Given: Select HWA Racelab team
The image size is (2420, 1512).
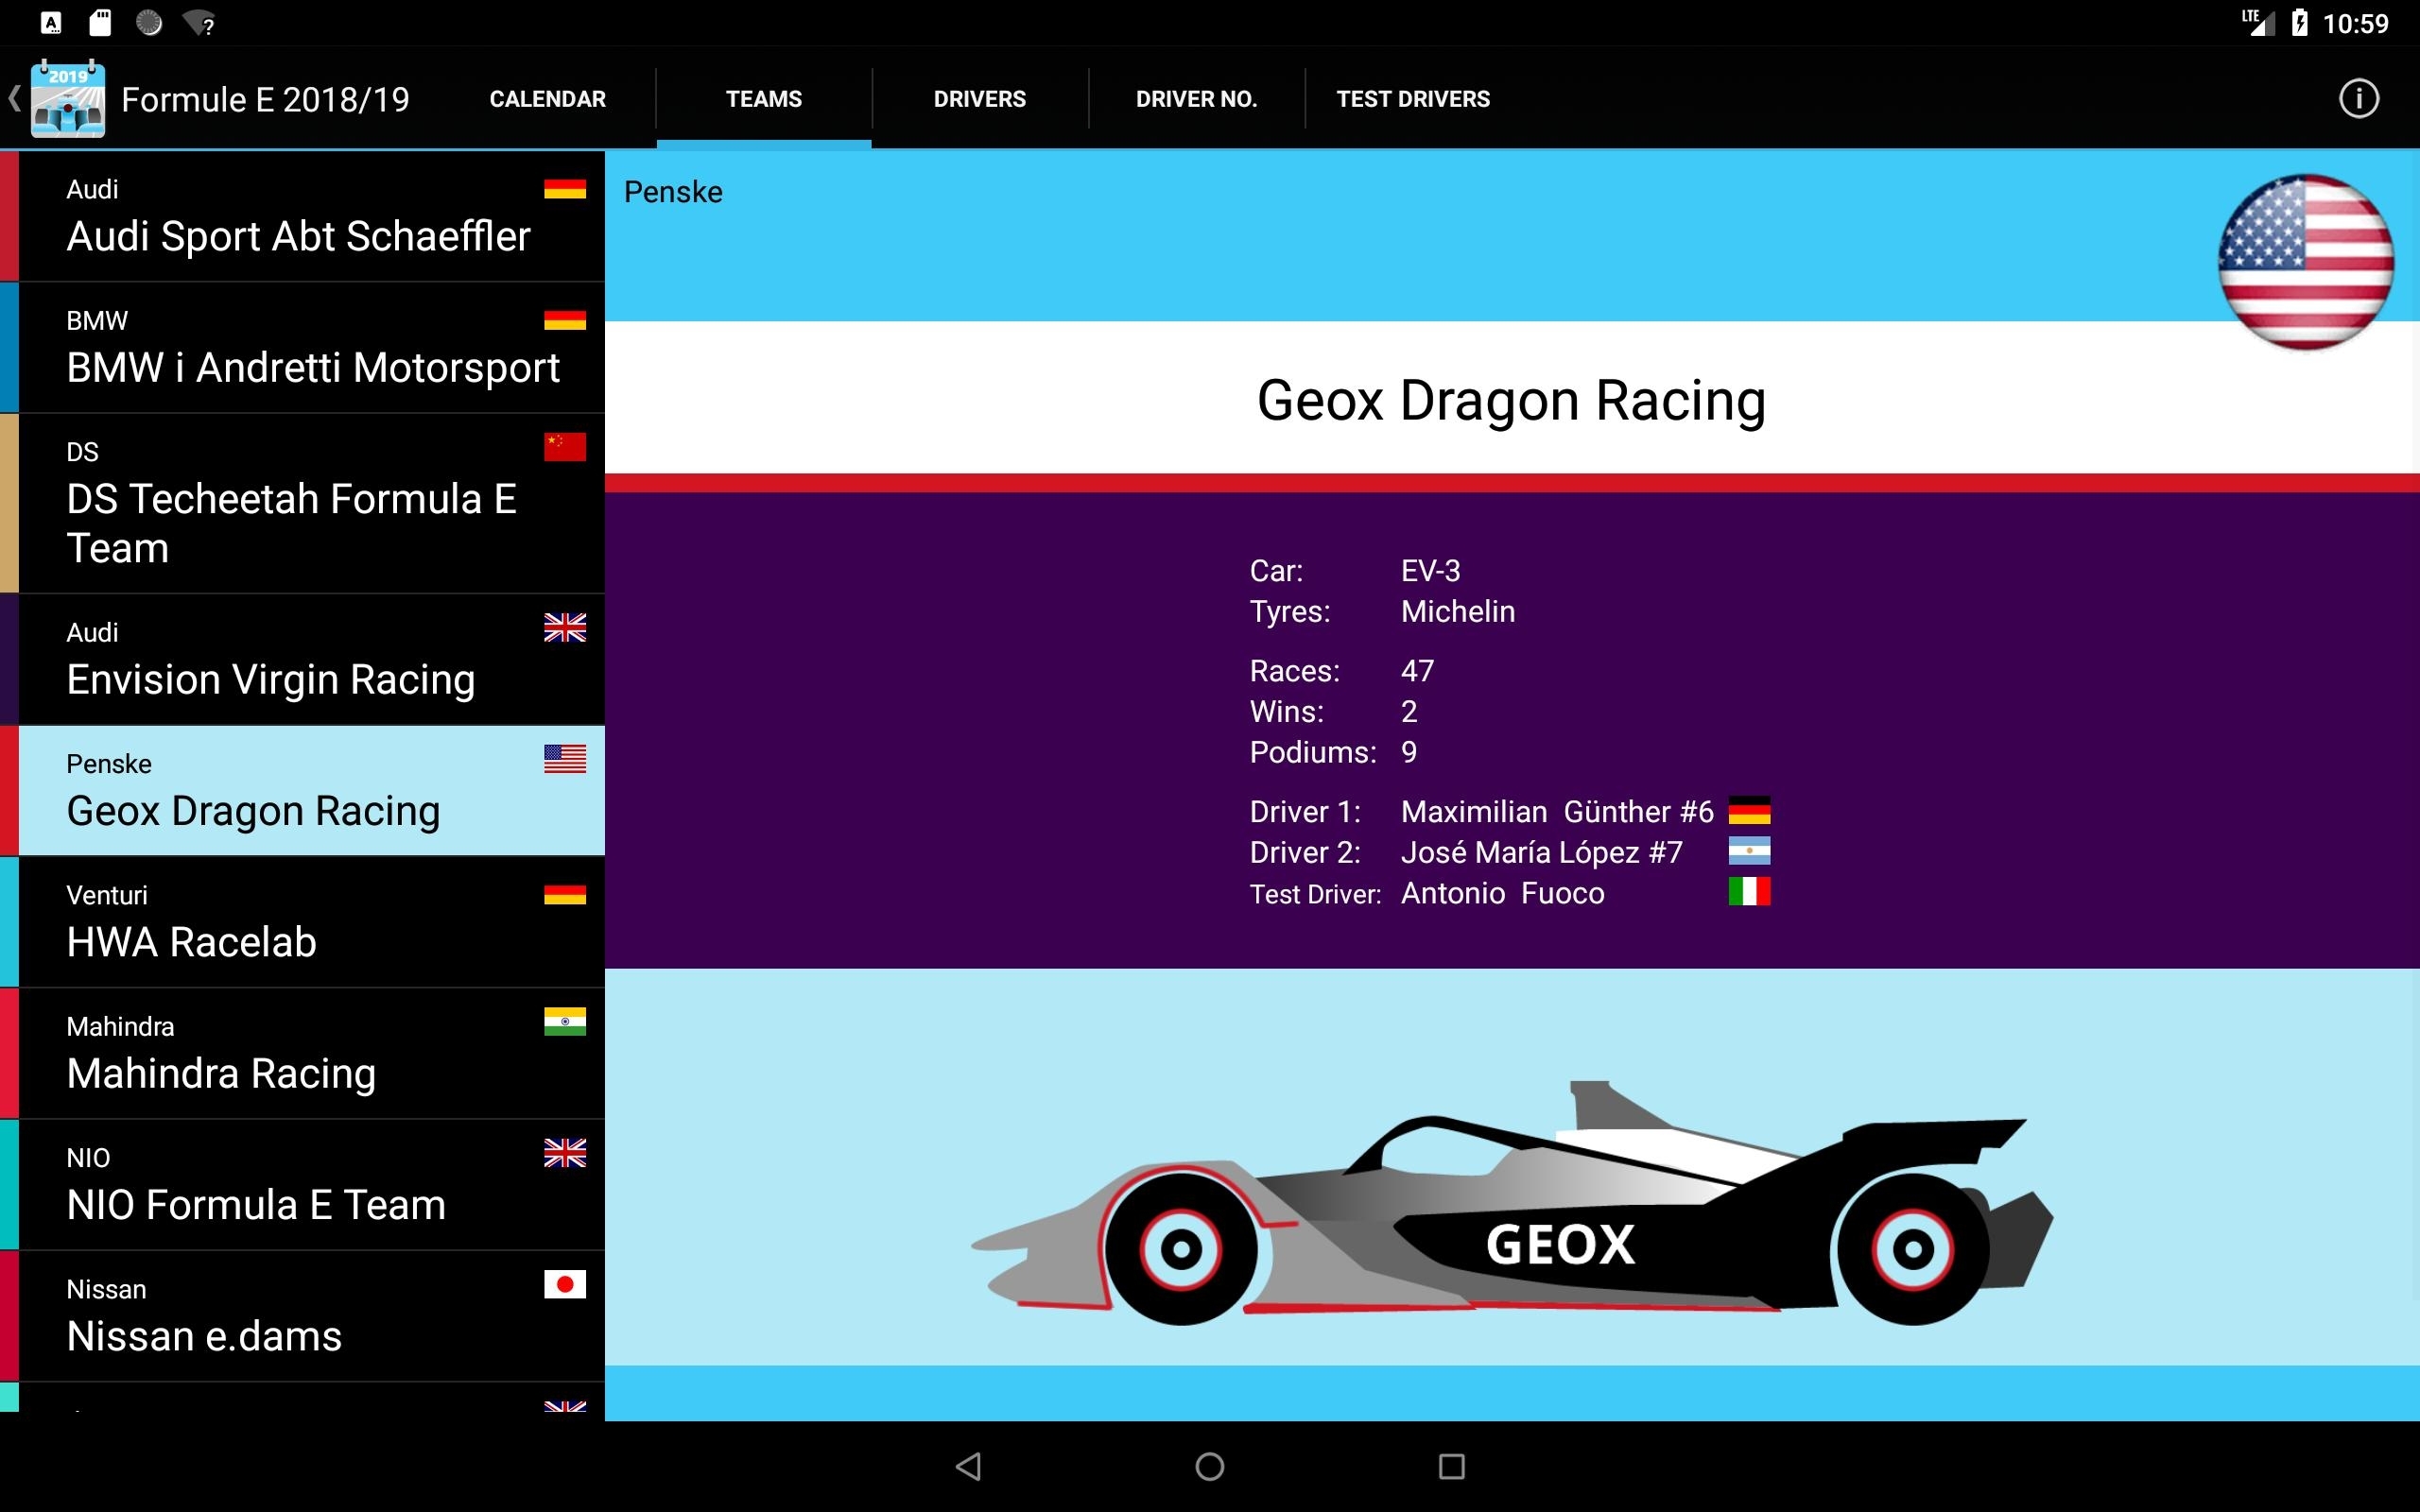Looking at the screenshot, I should [x=302, y=922].
